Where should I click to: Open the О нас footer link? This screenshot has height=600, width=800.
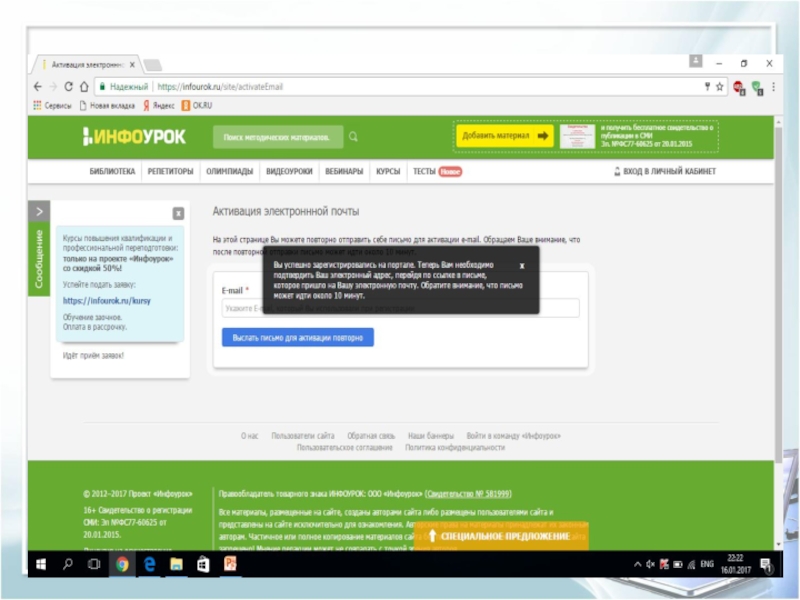(x=249, y=436)
